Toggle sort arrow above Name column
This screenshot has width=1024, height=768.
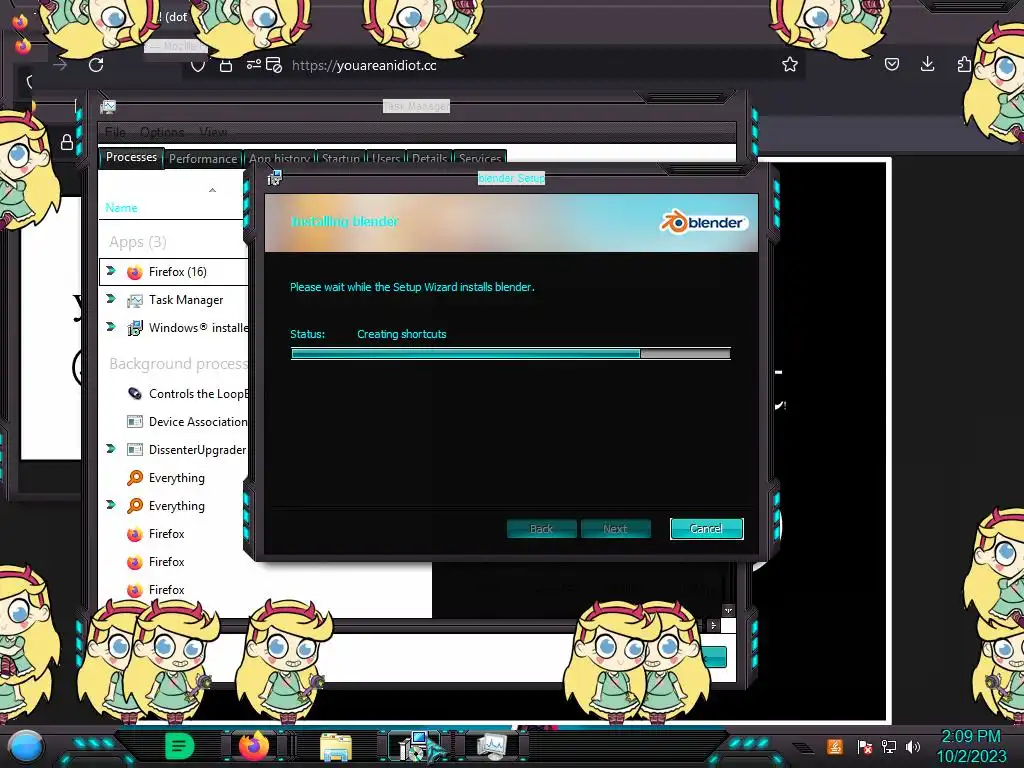pos(212,190)
